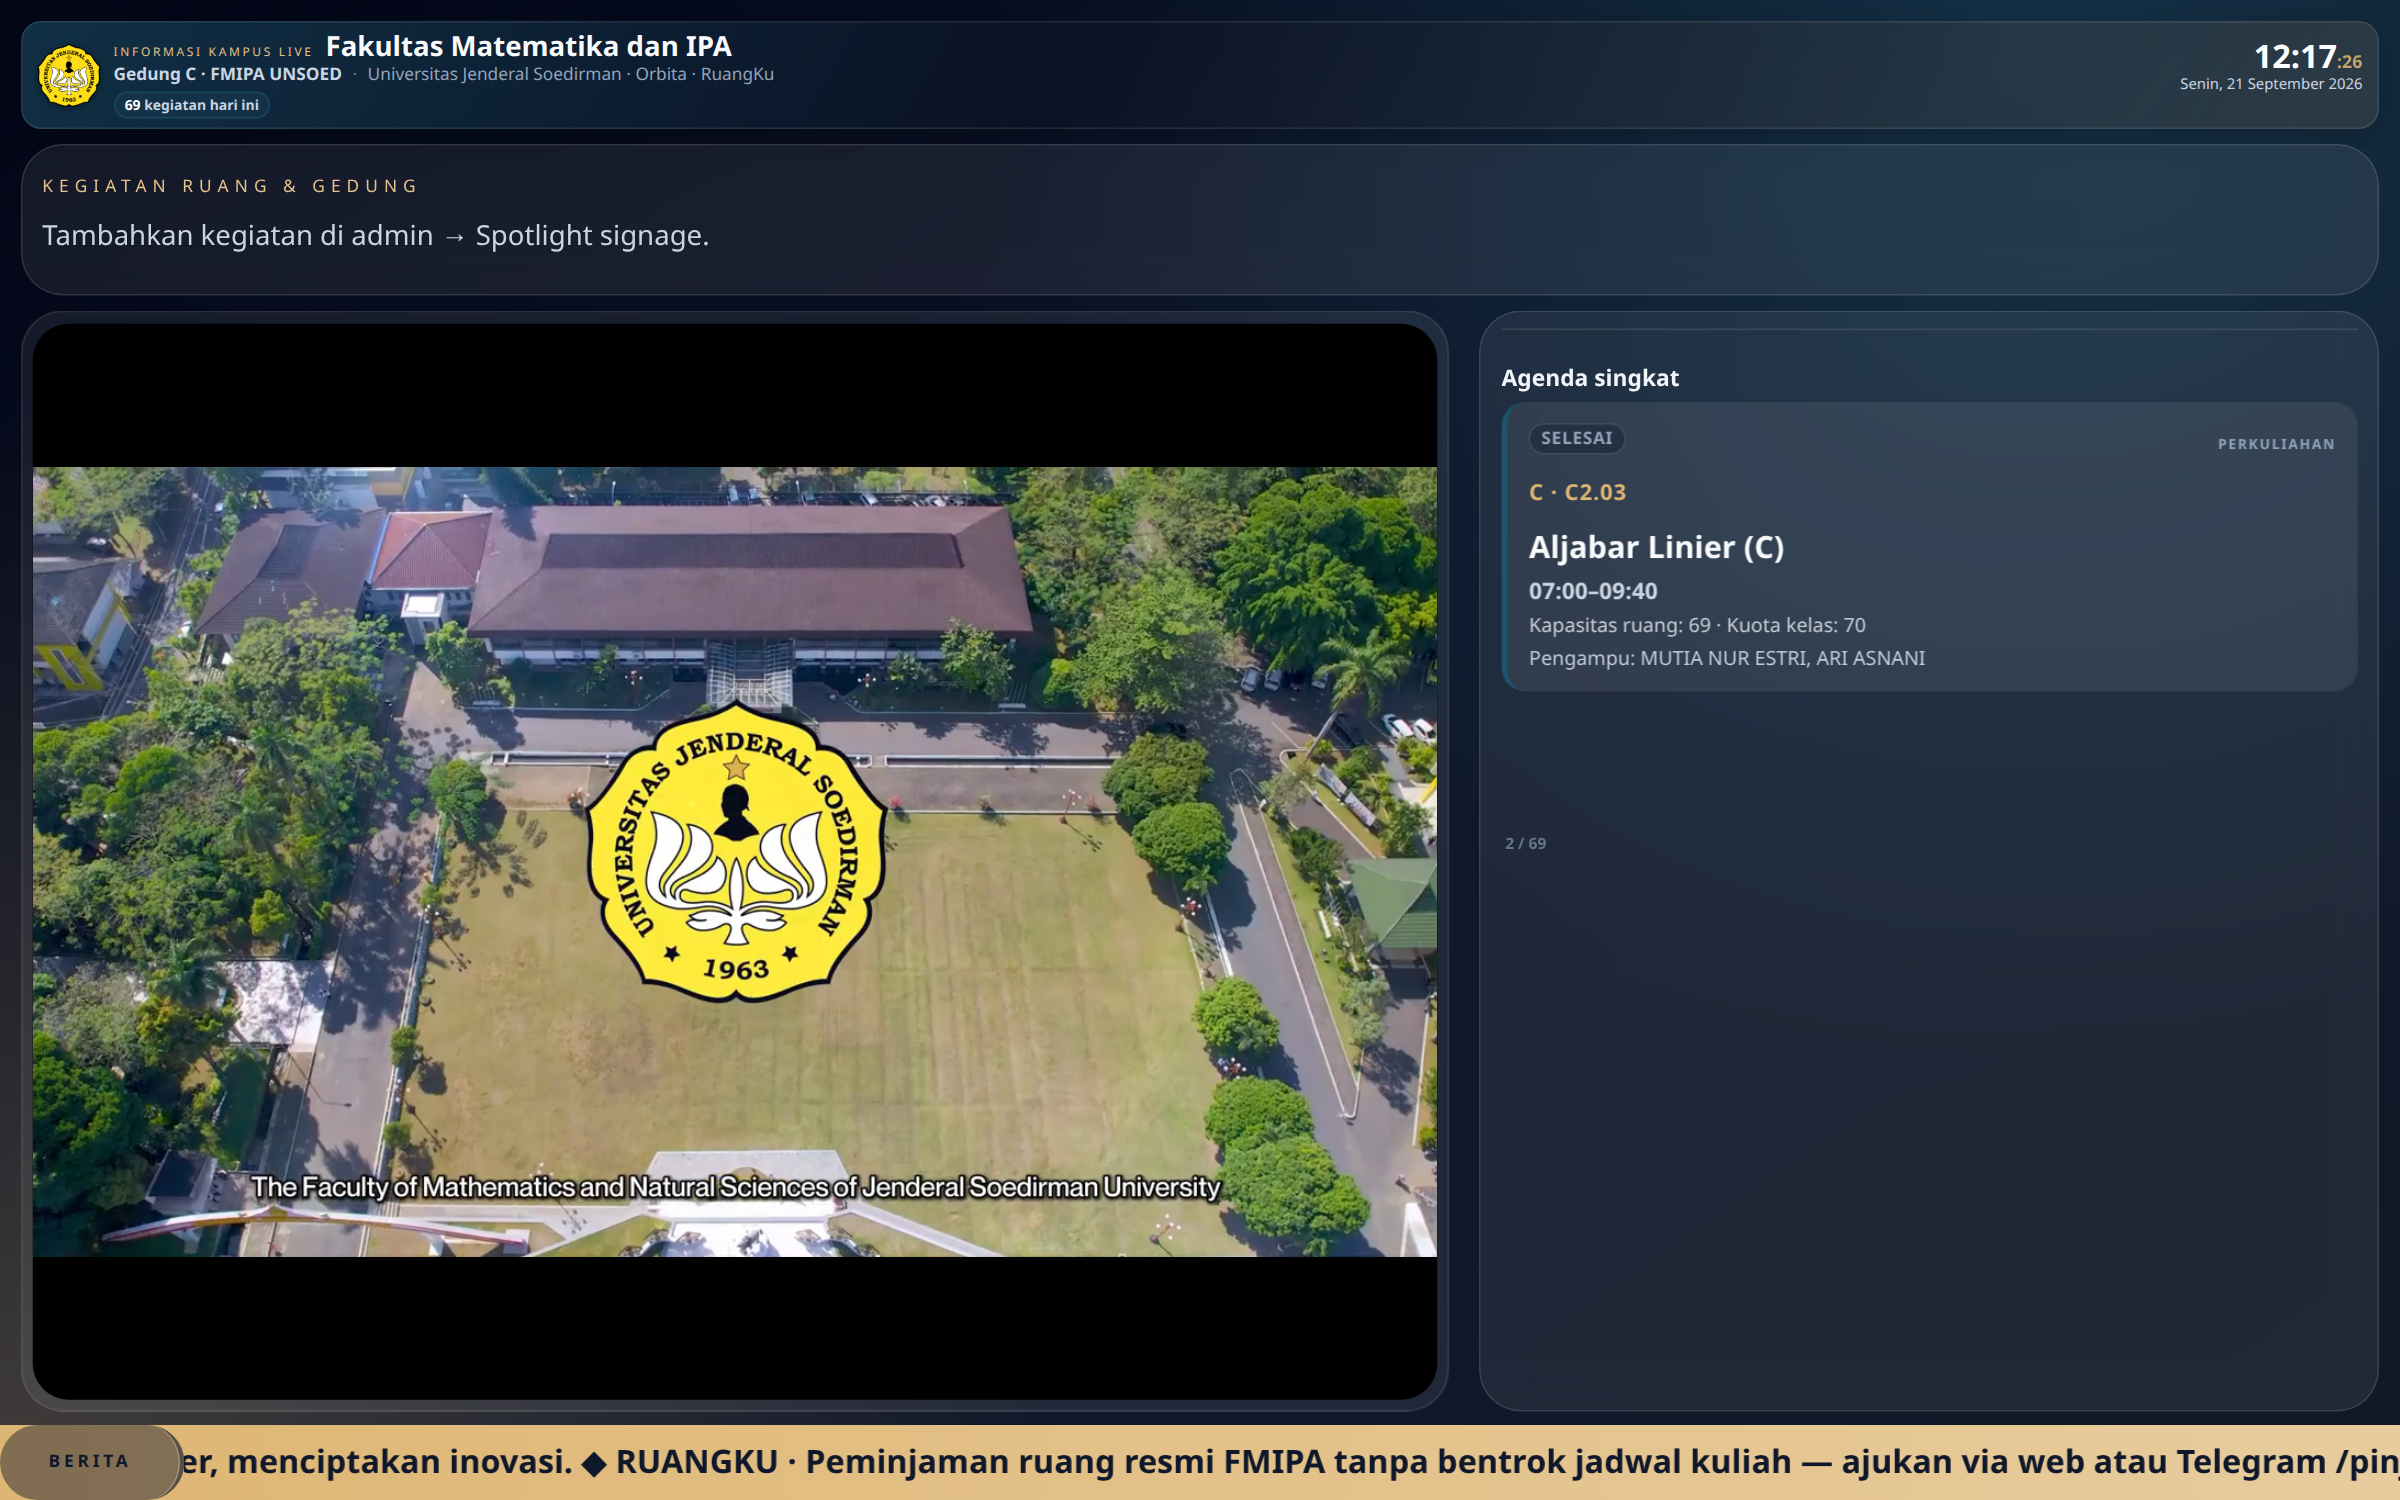Click the 'BERITA' ticker label

[x=90, y=1461]
